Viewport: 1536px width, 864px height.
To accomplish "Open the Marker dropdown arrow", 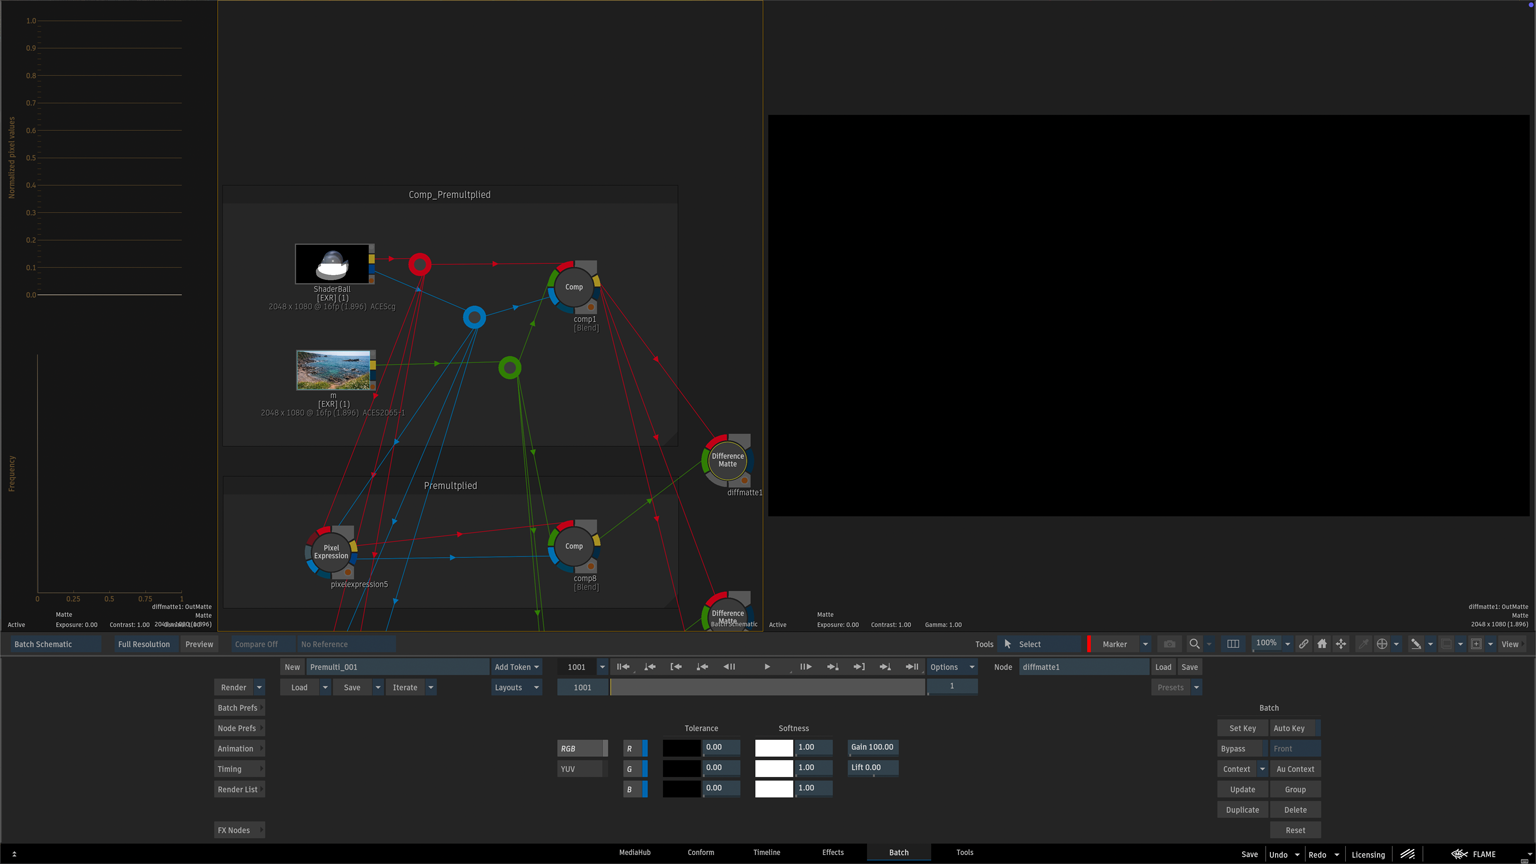I will coord(1145,644).
